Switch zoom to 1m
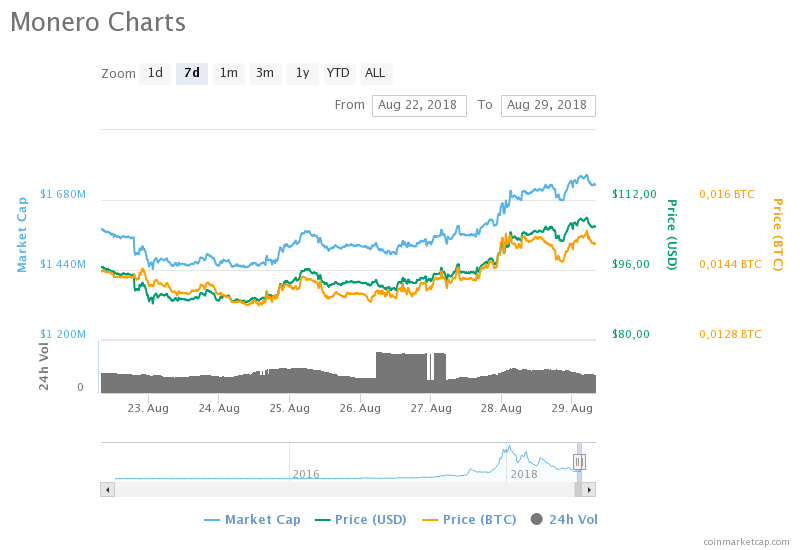800x550 pixels. [x=229, y=73]
